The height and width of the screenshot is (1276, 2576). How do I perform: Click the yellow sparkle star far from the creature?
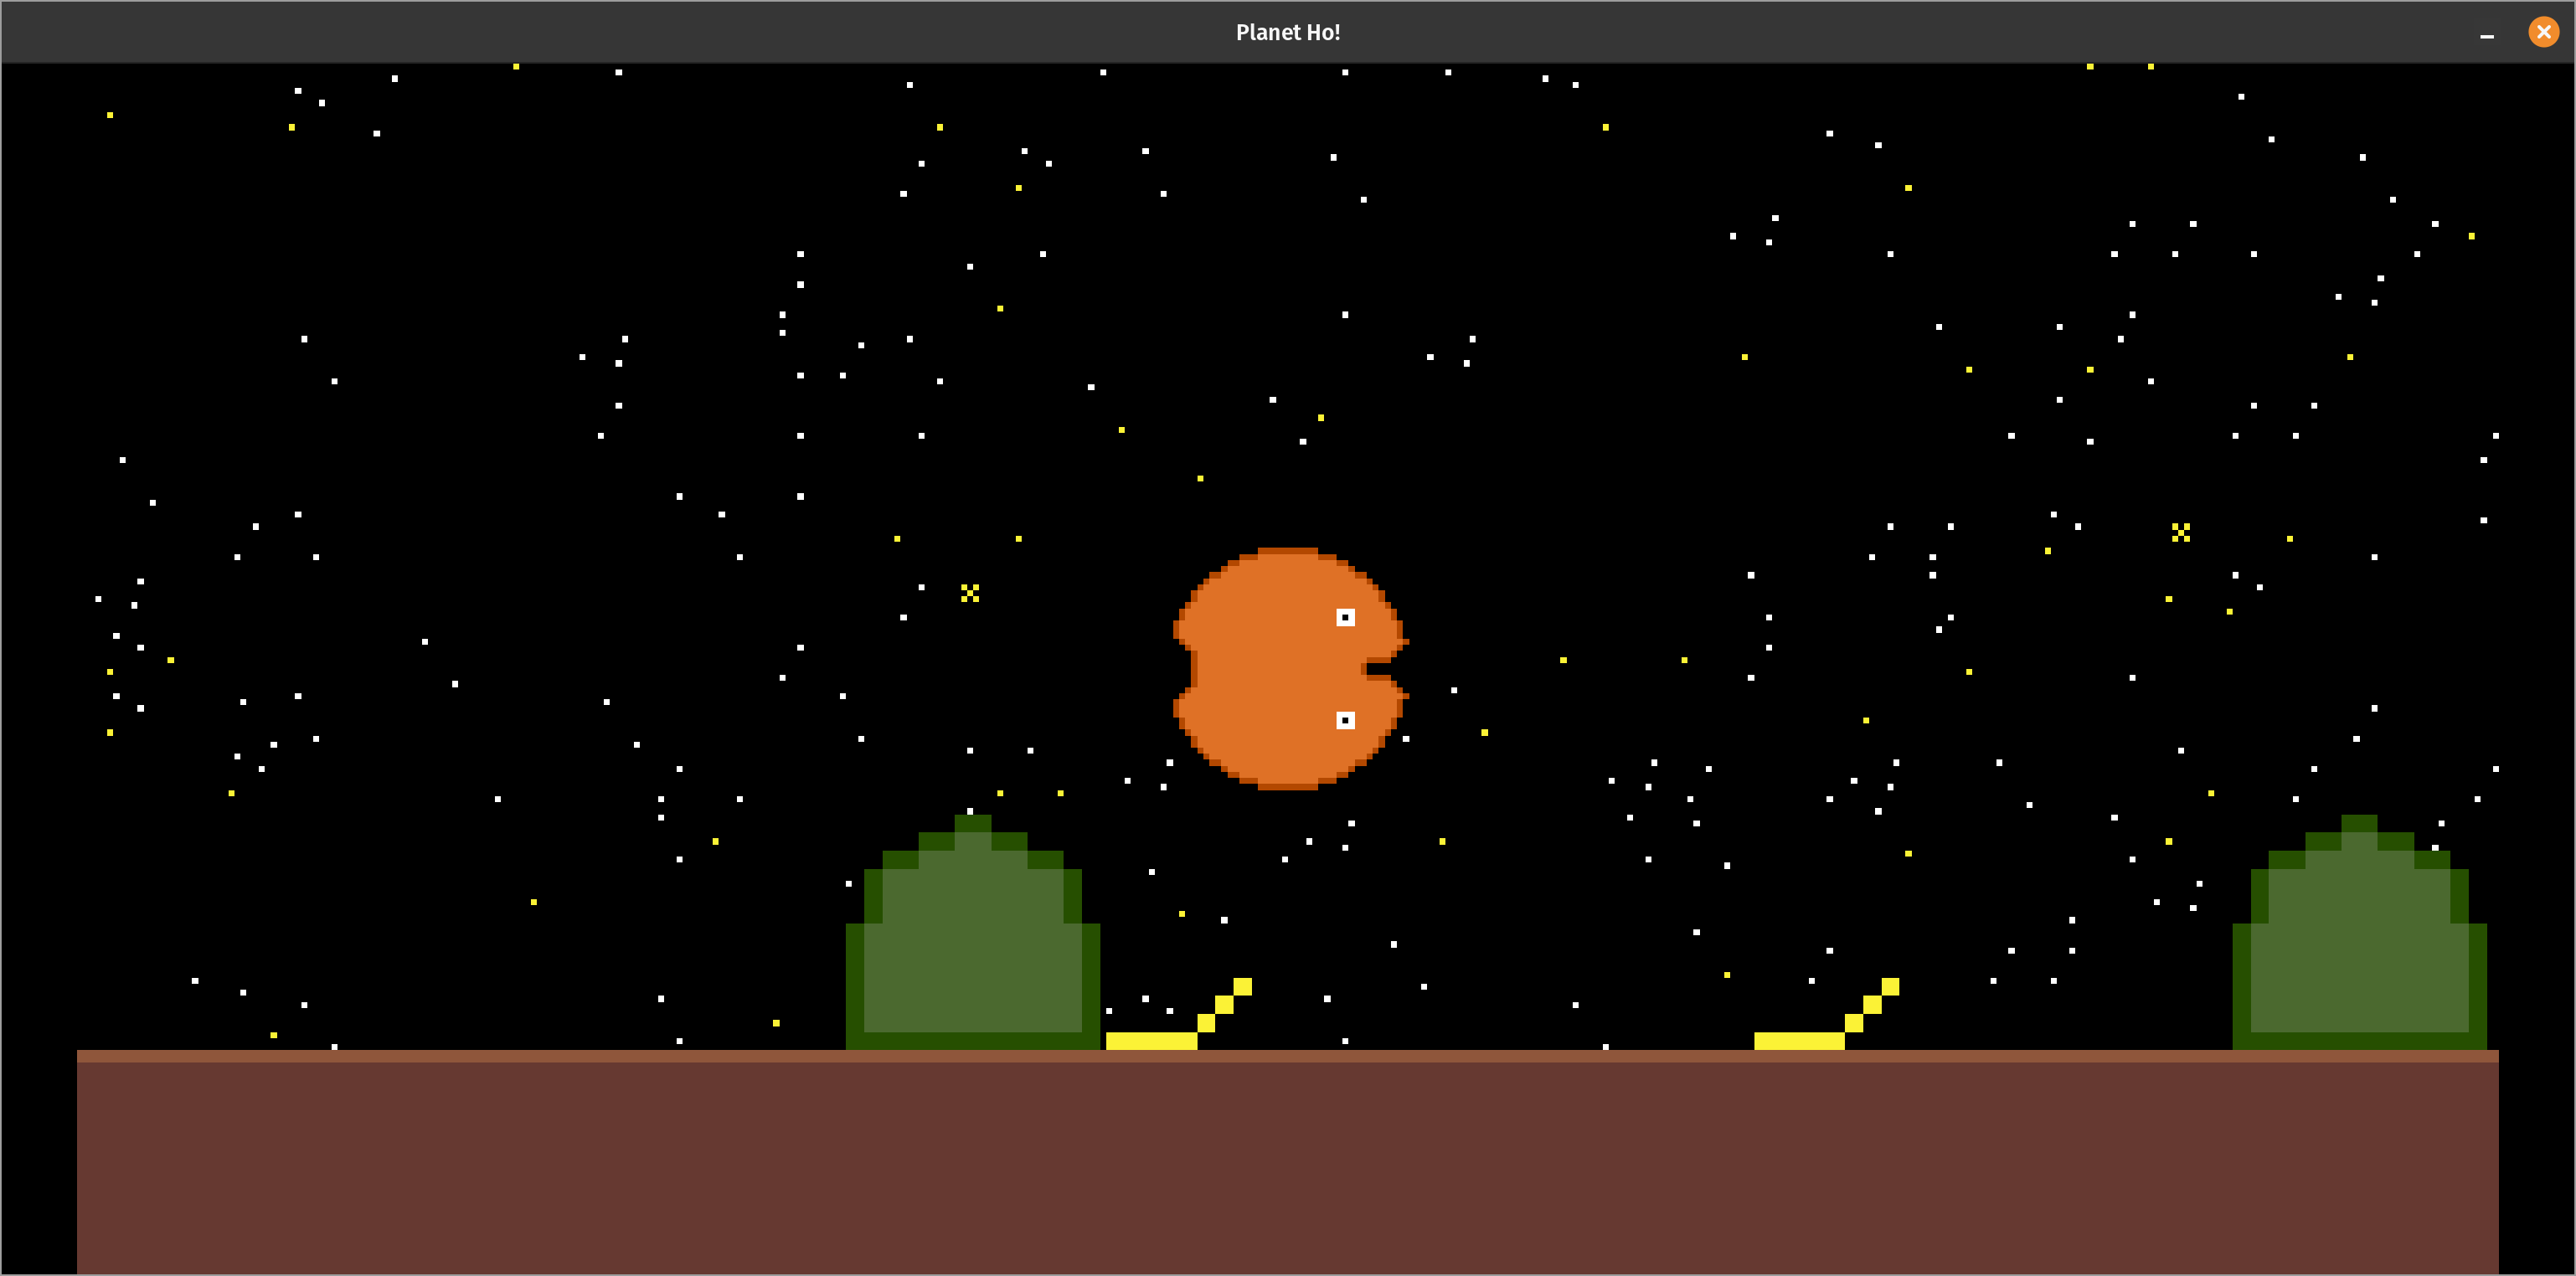[2181, 532]
